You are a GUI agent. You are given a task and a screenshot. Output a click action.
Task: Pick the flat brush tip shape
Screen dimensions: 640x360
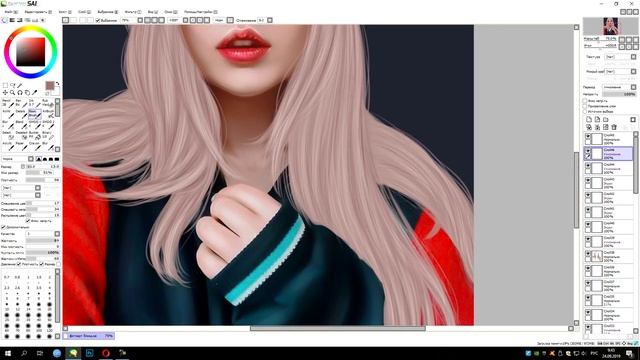[57, 159]
